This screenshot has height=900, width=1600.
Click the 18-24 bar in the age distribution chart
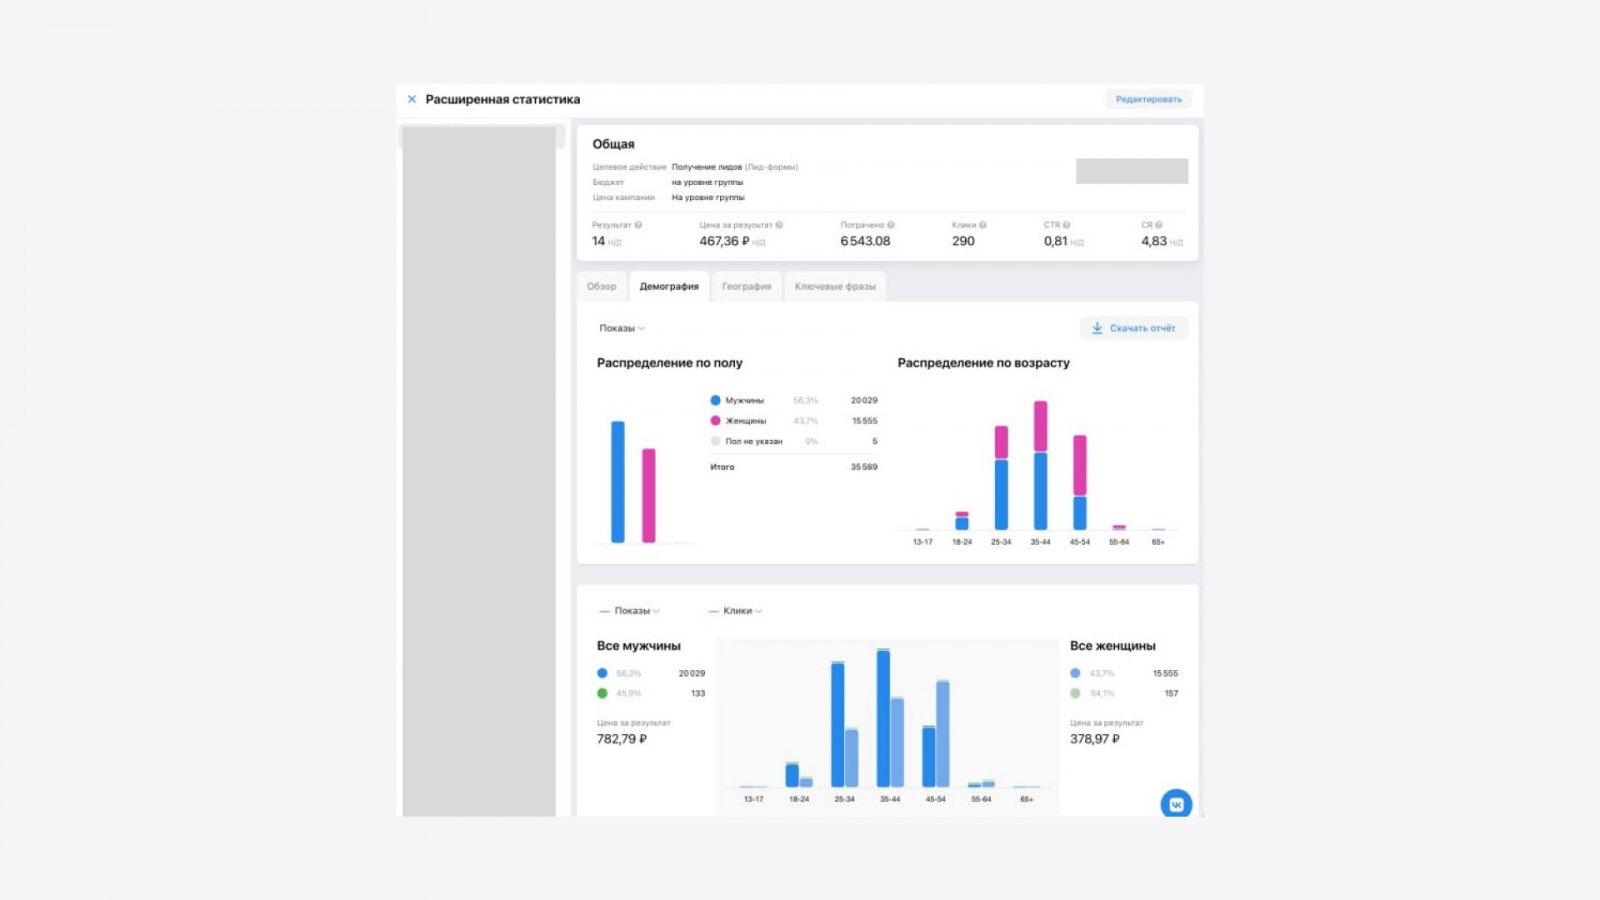962,521
